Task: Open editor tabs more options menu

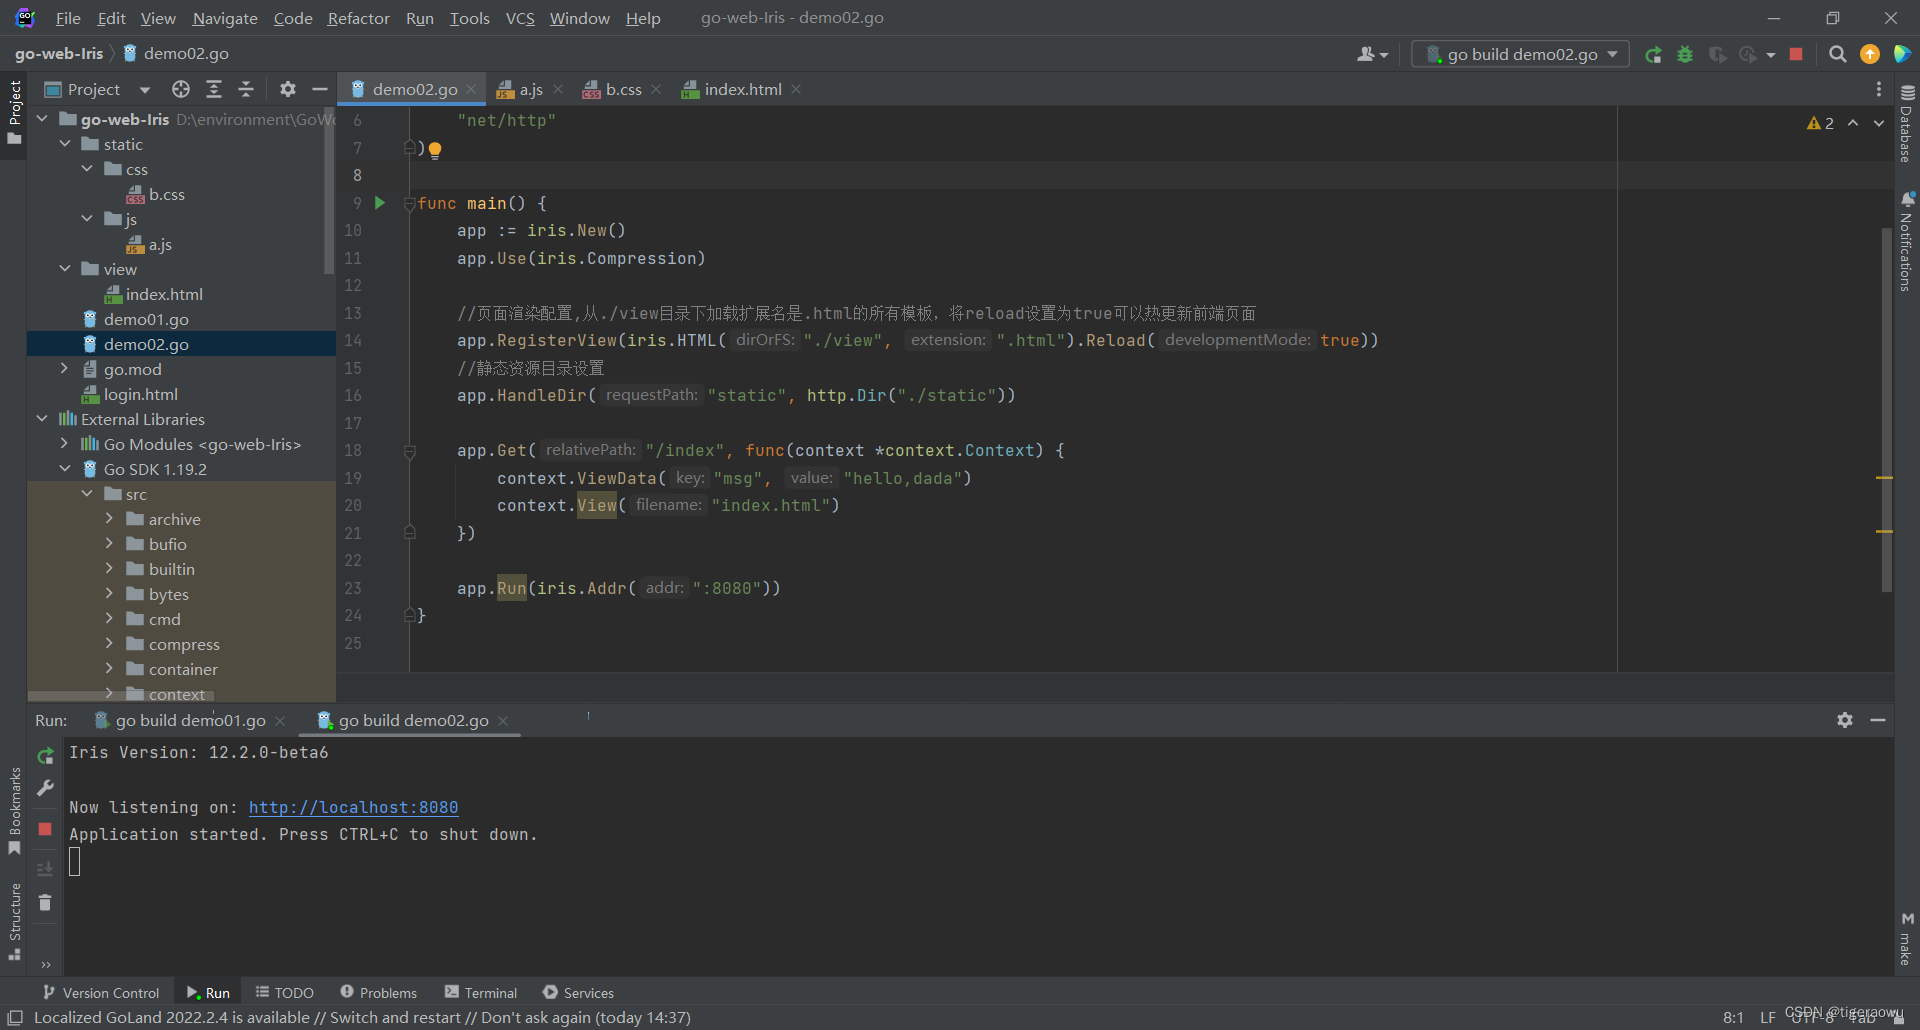Action: [x=1879, y=89]
